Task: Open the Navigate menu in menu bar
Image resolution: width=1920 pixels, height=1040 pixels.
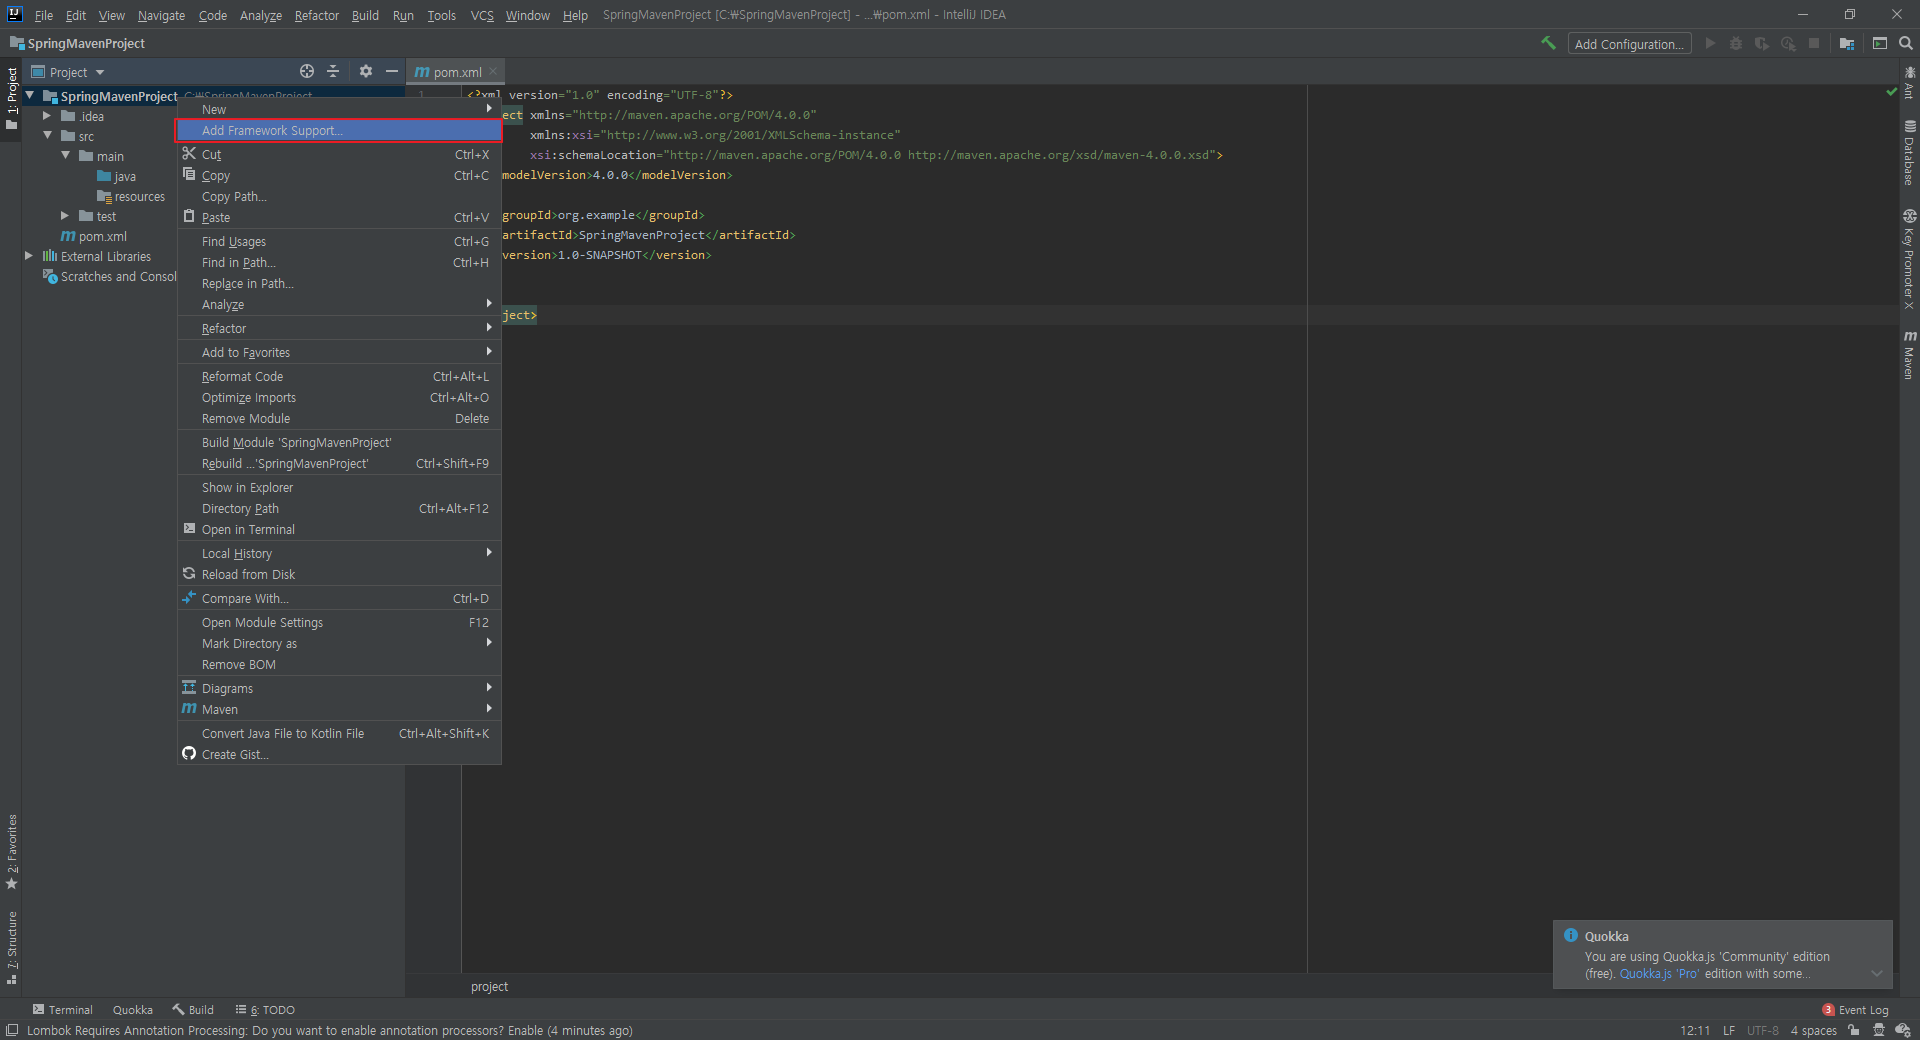Action: coord(161,15)
